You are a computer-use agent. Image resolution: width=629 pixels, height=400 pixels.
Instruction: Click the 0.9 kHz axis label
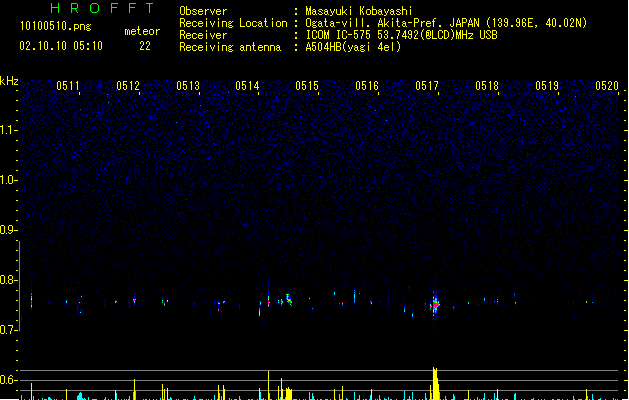pyautogui.click(x=8, y=230)
